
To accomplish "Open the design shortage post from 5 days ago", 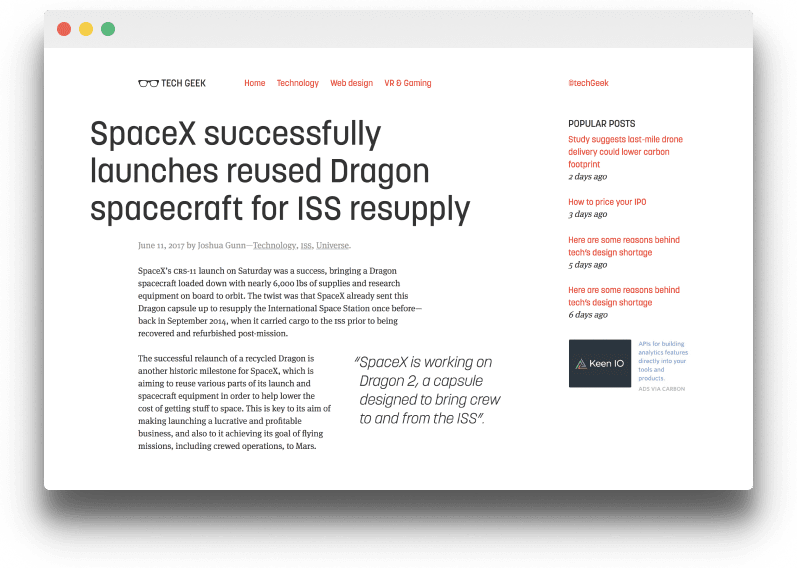I will 624,246.
